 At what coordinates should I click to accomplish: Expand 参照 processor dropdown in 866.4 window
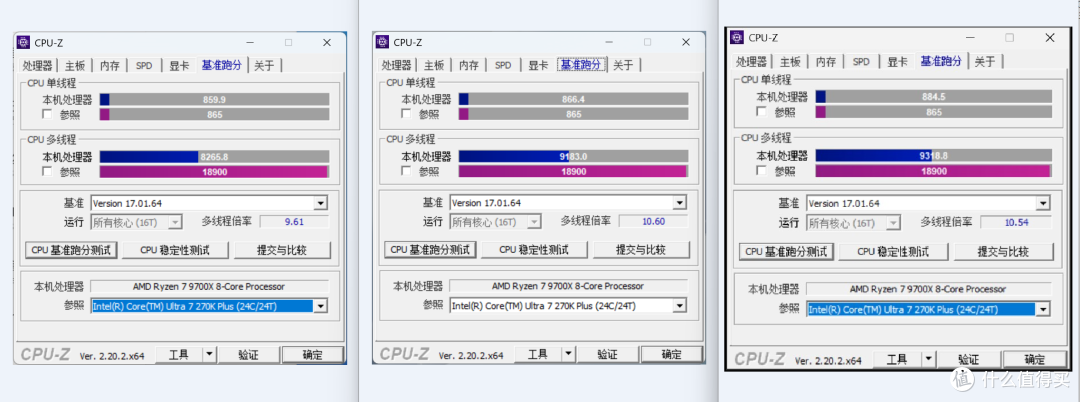pyautogui.click(x=680, y=305)
